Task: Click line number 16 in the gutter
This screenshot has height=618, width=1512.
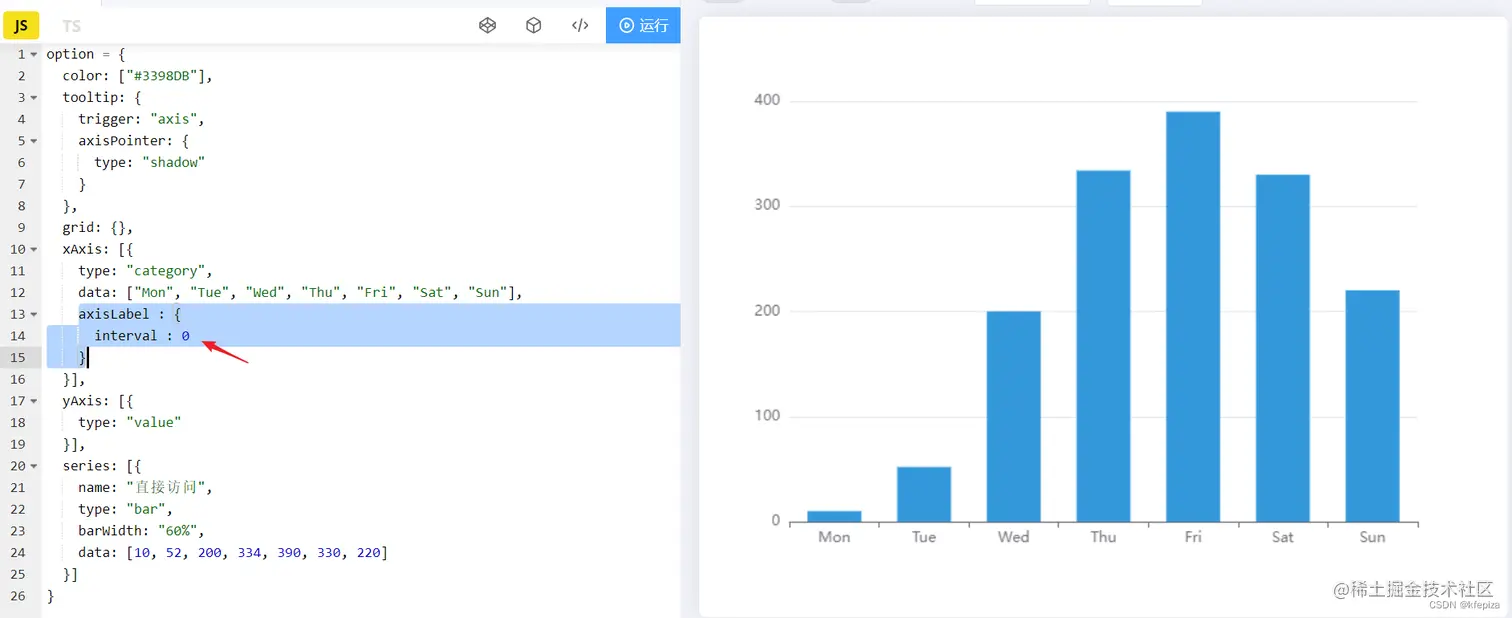Action: [x=18, y=379]
